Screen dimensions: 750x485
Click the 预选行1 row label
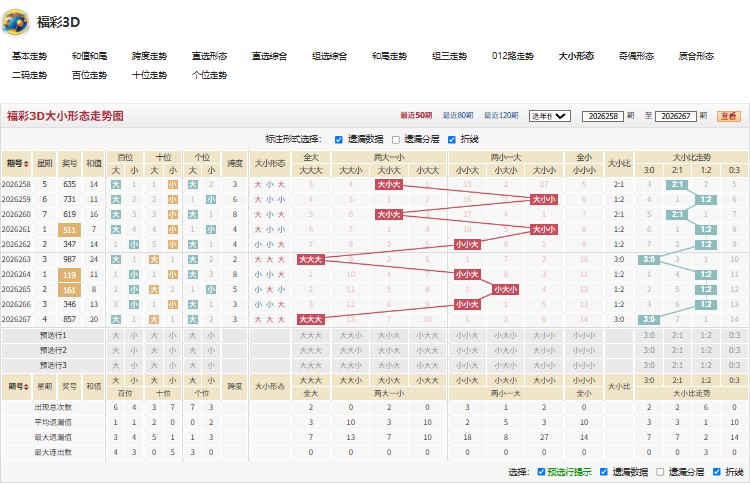click(53, 335)
